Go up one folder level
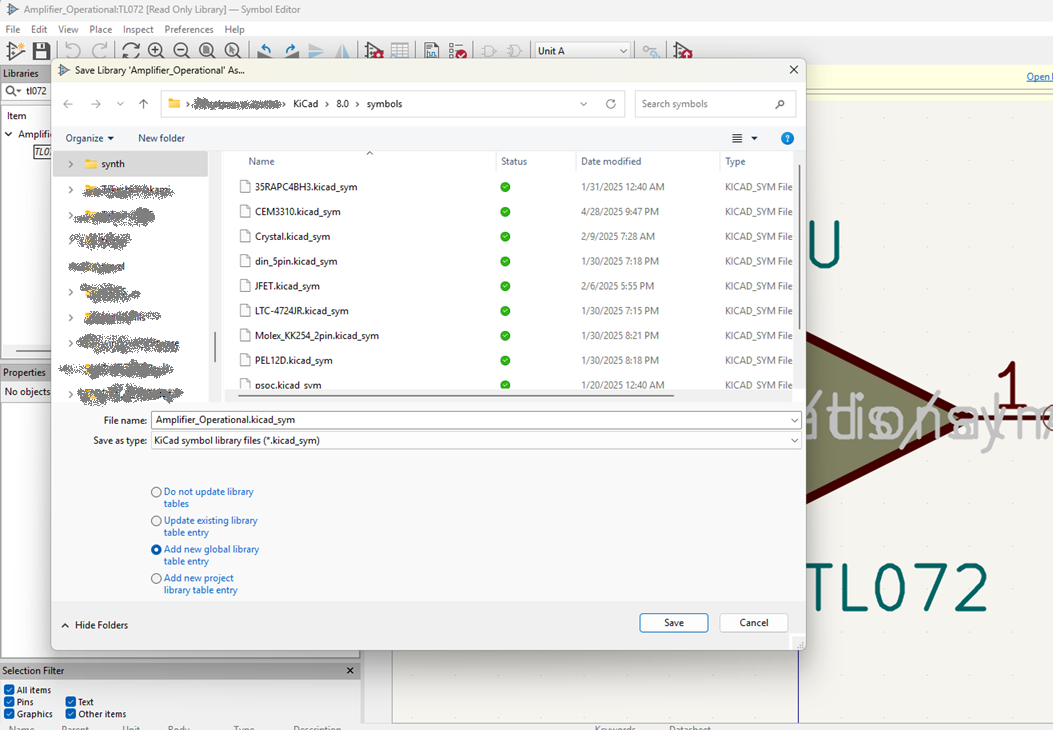 click(143, 104)
